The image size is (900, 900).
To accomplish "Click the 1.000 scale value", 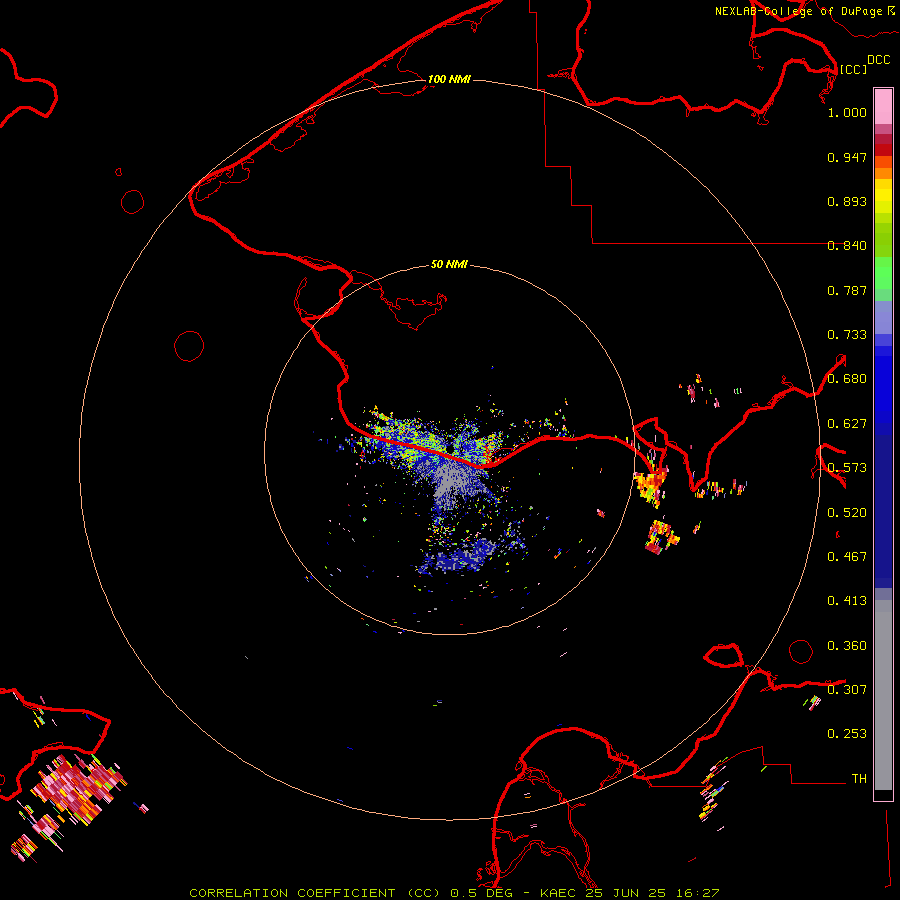I will pos(847,112).
